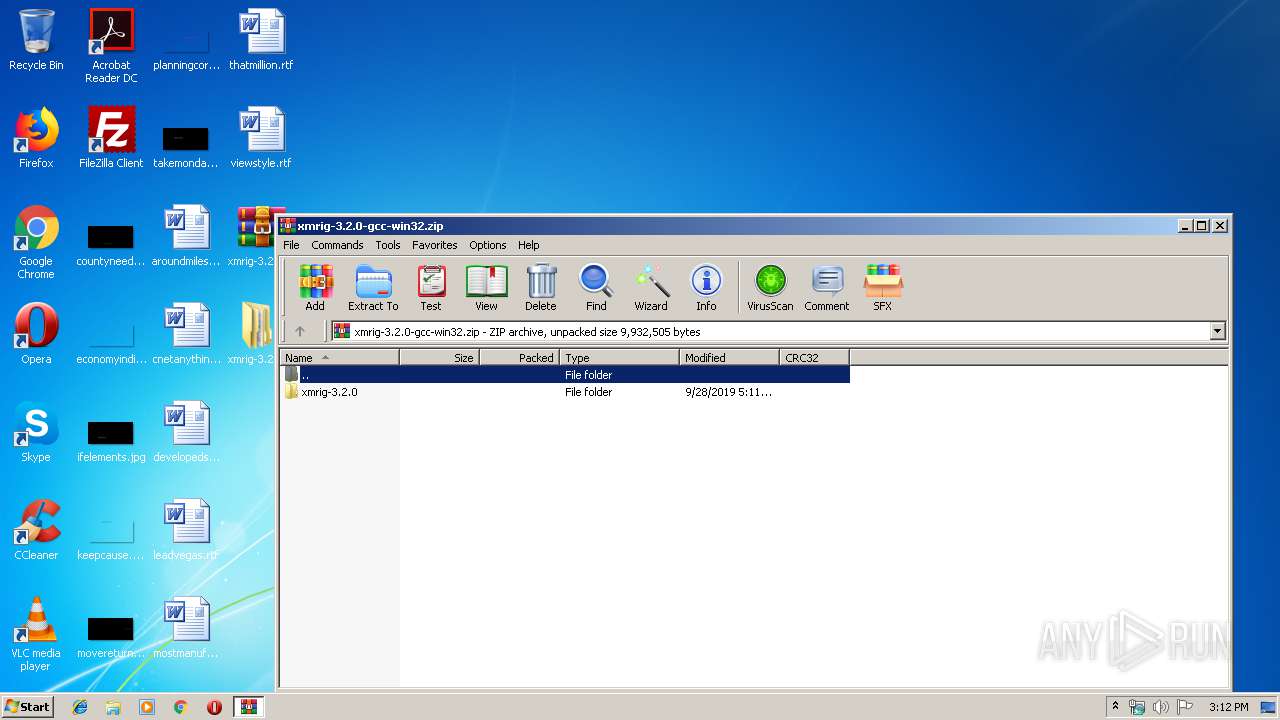Click the Delete toolbar icon
The height and width of the screenshot is (720, 1280).
point(540,288)
